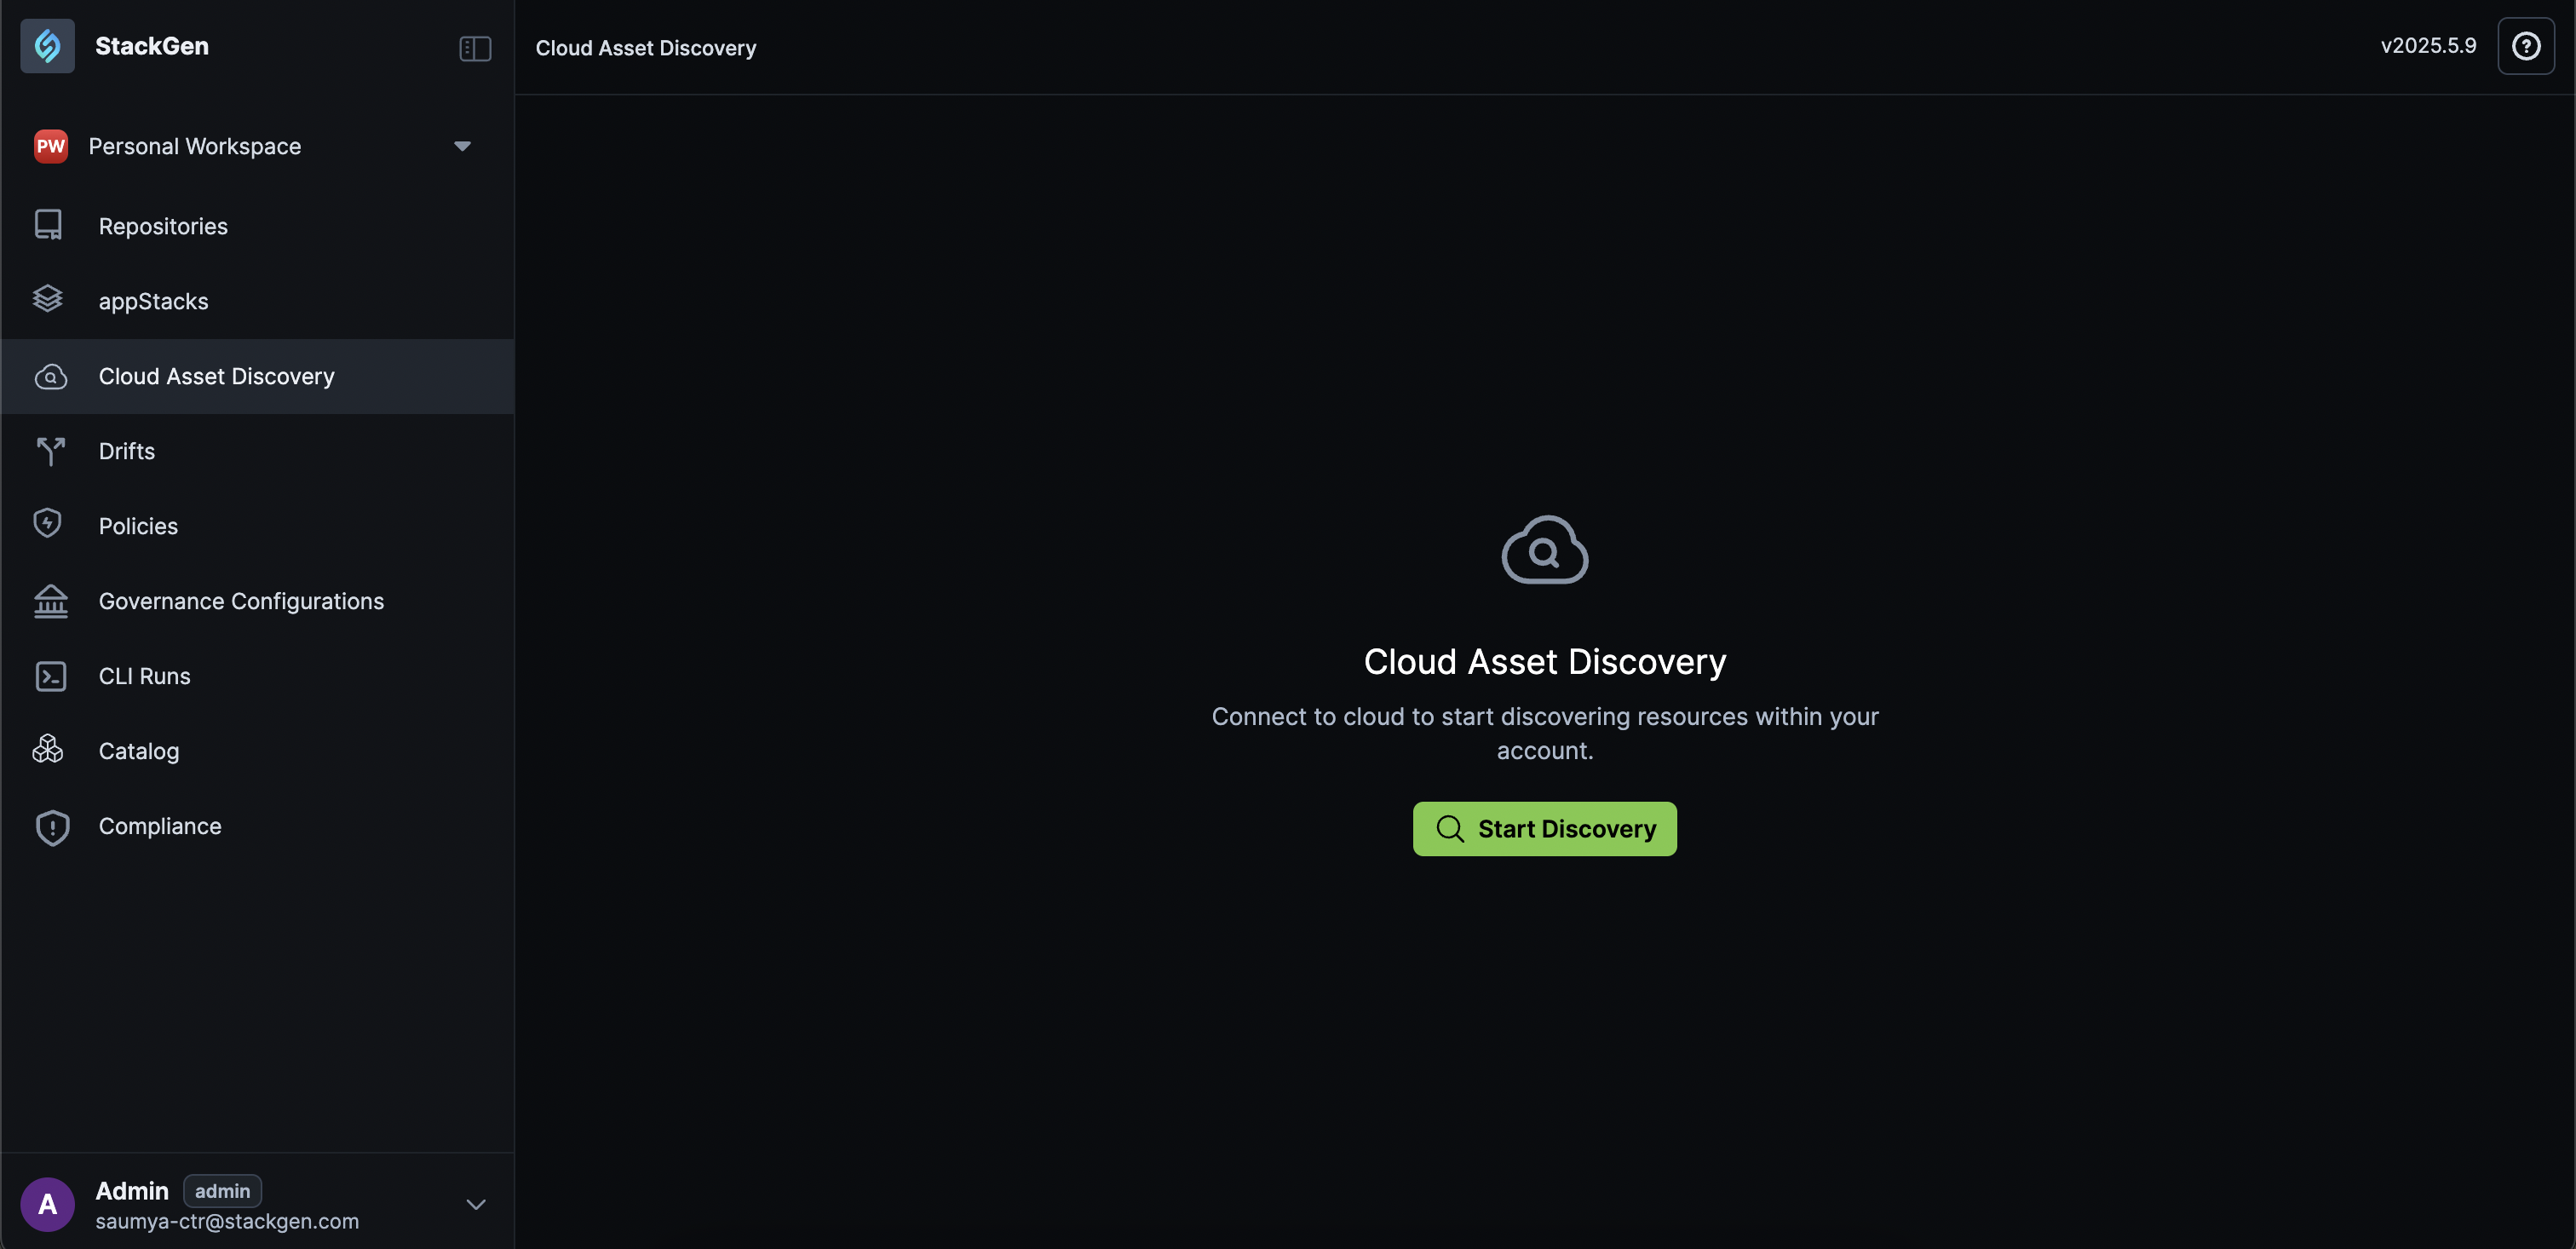The image size is (2576, 1249).
Task: Click the Repositories book icon
Action: 48,225
